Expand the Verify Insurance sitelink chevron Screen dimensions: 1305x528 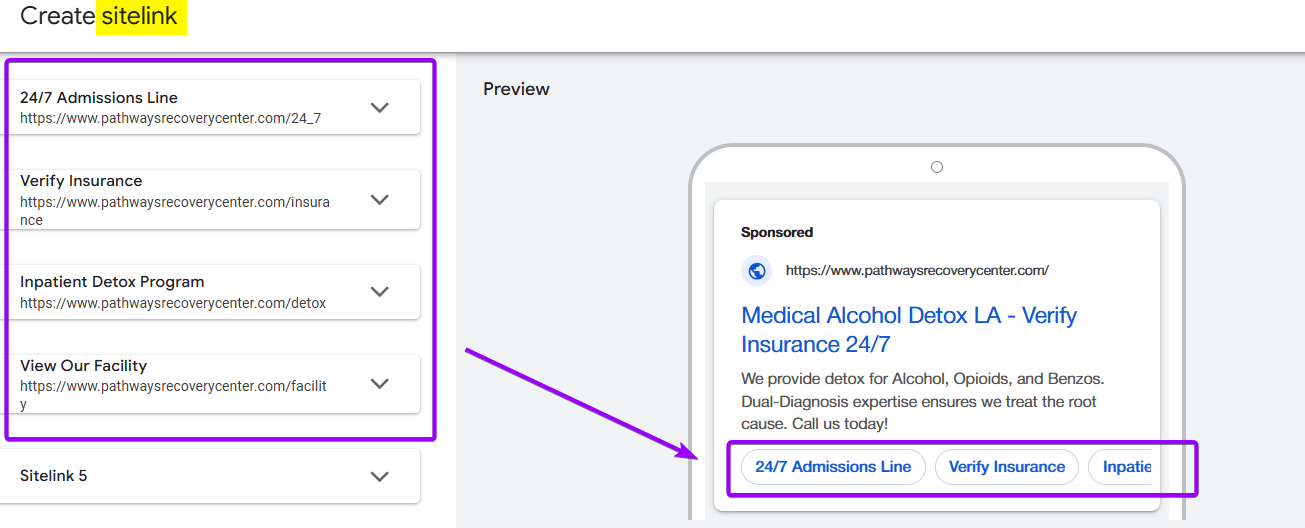[x=379, y=200]
